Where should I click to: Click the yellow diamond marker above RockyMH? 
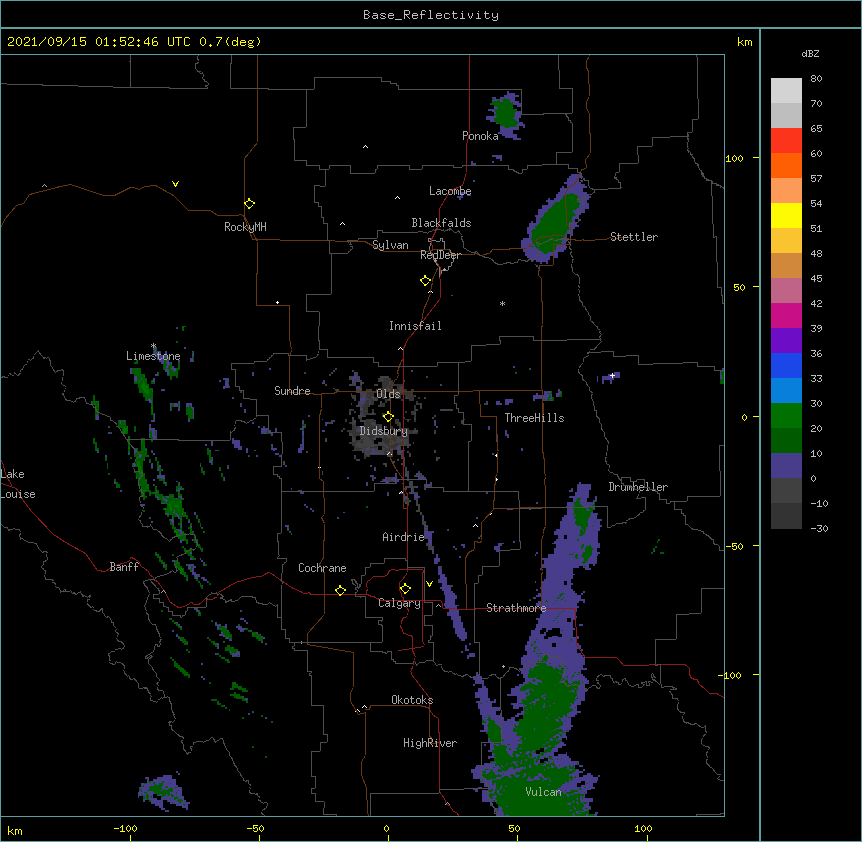coord(249,203)
